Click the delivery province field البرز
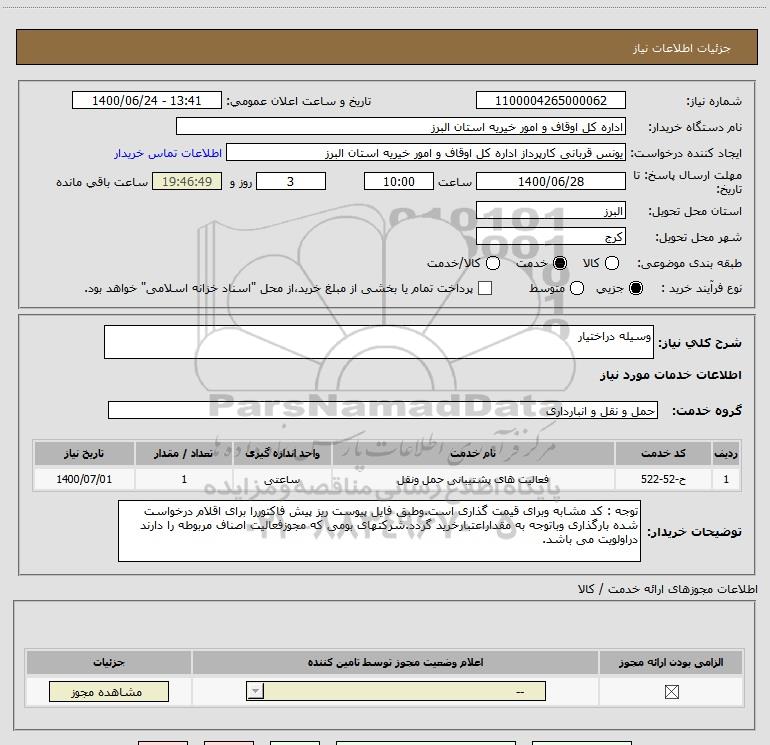The image size is (770, 745). [550, 211]
